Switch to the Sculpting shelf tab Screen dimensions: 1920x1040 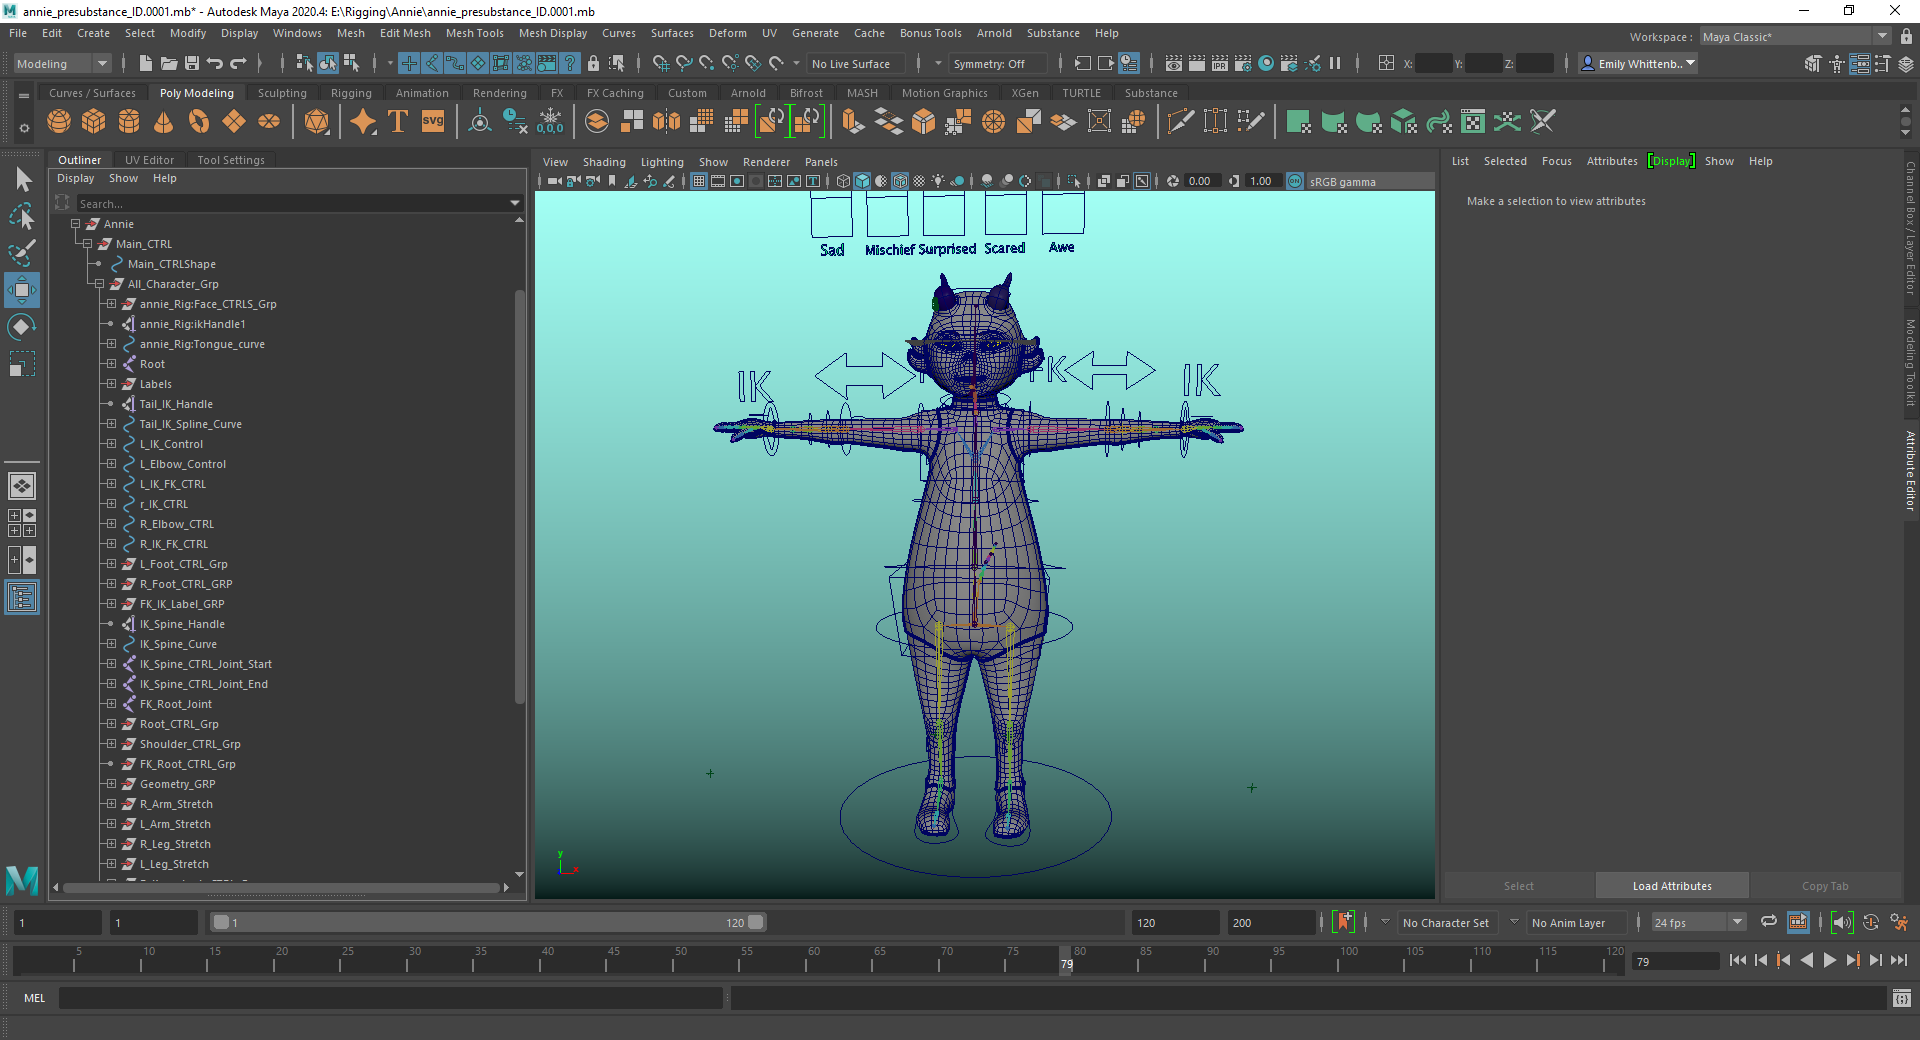[x=281, y=92]
